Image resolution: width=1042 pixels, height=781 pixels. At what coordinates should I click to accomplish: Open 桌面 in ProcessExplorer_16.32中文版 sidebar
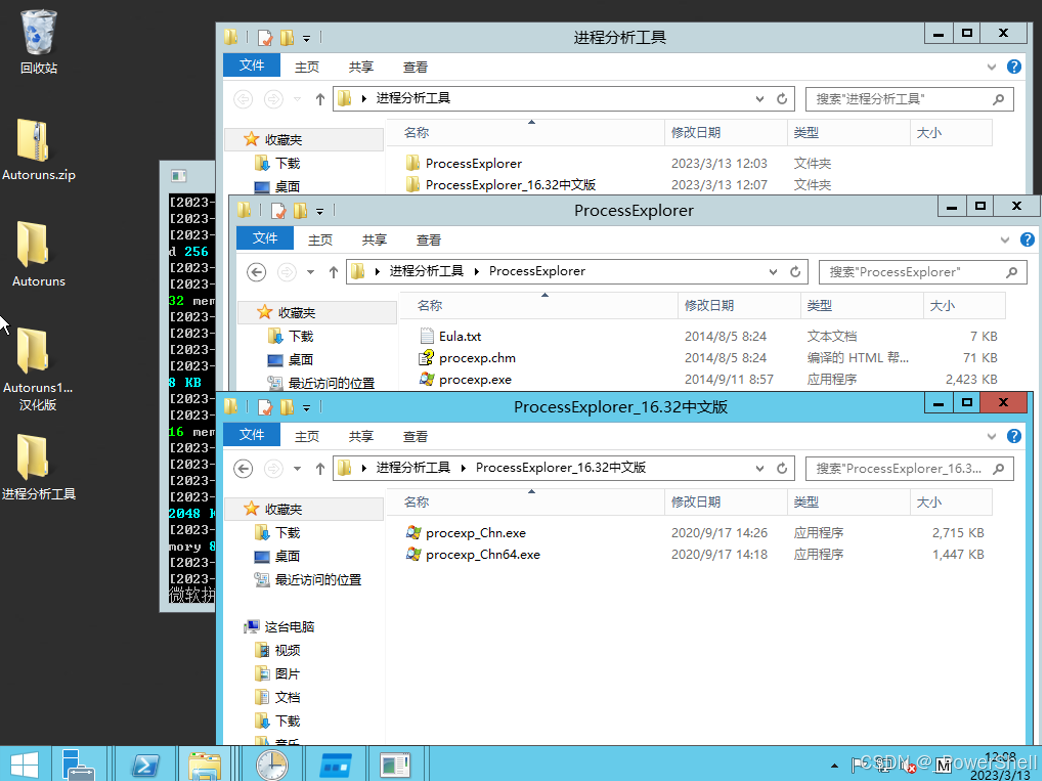(278, 556)
